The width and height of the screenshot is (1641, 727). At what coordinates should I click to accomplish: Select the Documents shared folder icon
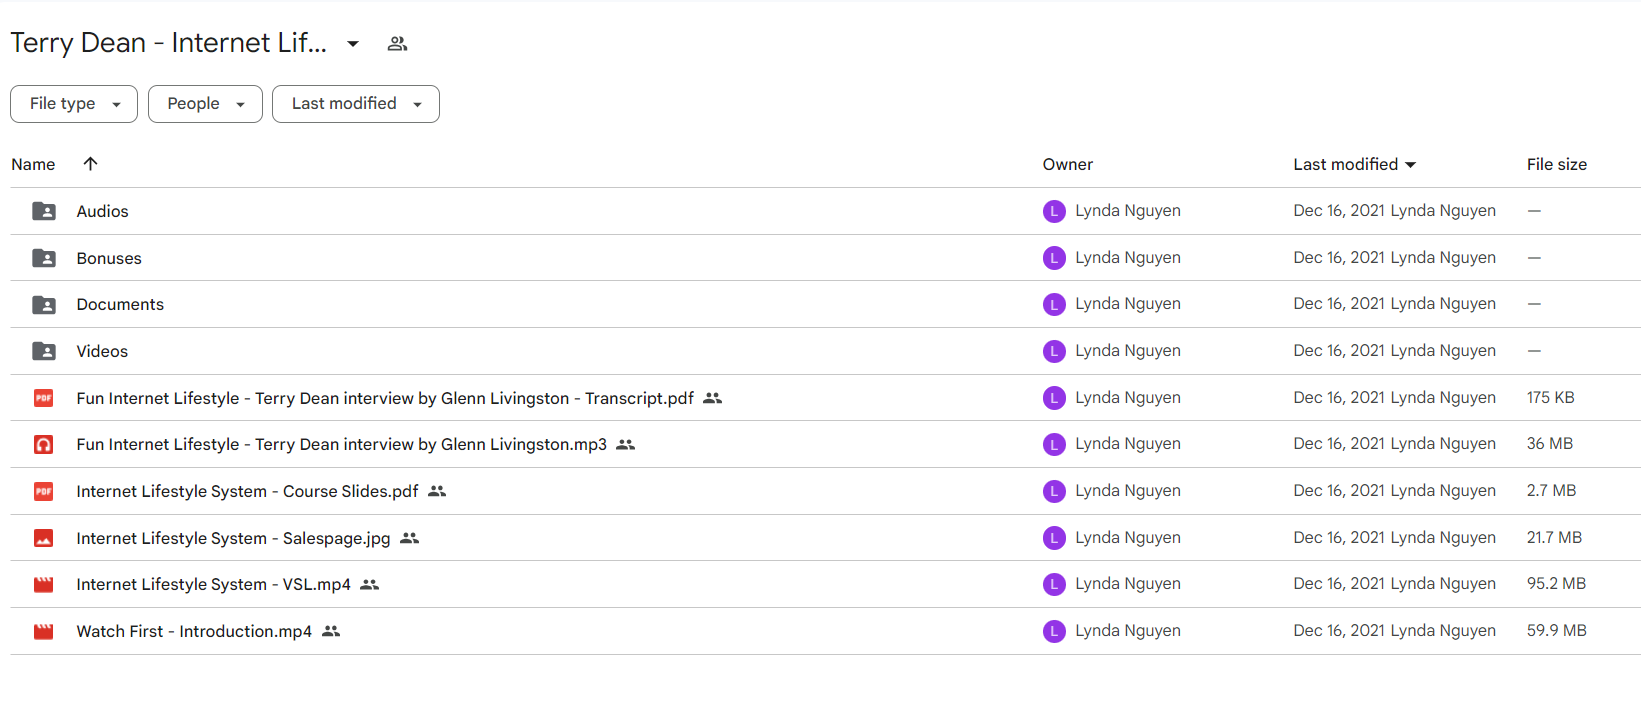tap(44, 304)
